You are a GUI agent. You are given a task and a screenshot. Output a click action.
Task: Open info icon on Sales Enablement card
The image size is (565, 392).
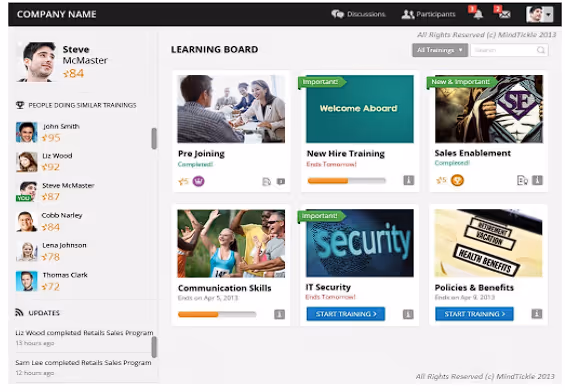(537, 180)
